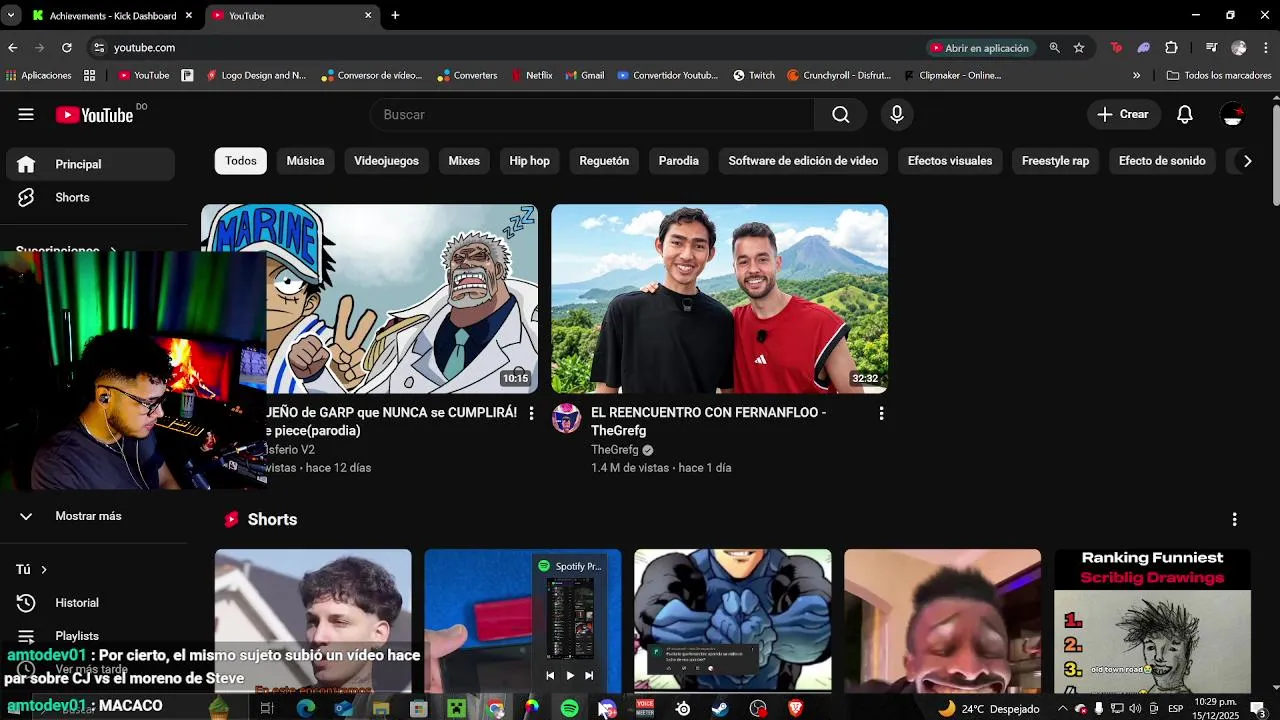The width and height of the screenshot is (1280, 720).
Task: Open the Steam taskbar icon
Action: [x=720, y=708]
